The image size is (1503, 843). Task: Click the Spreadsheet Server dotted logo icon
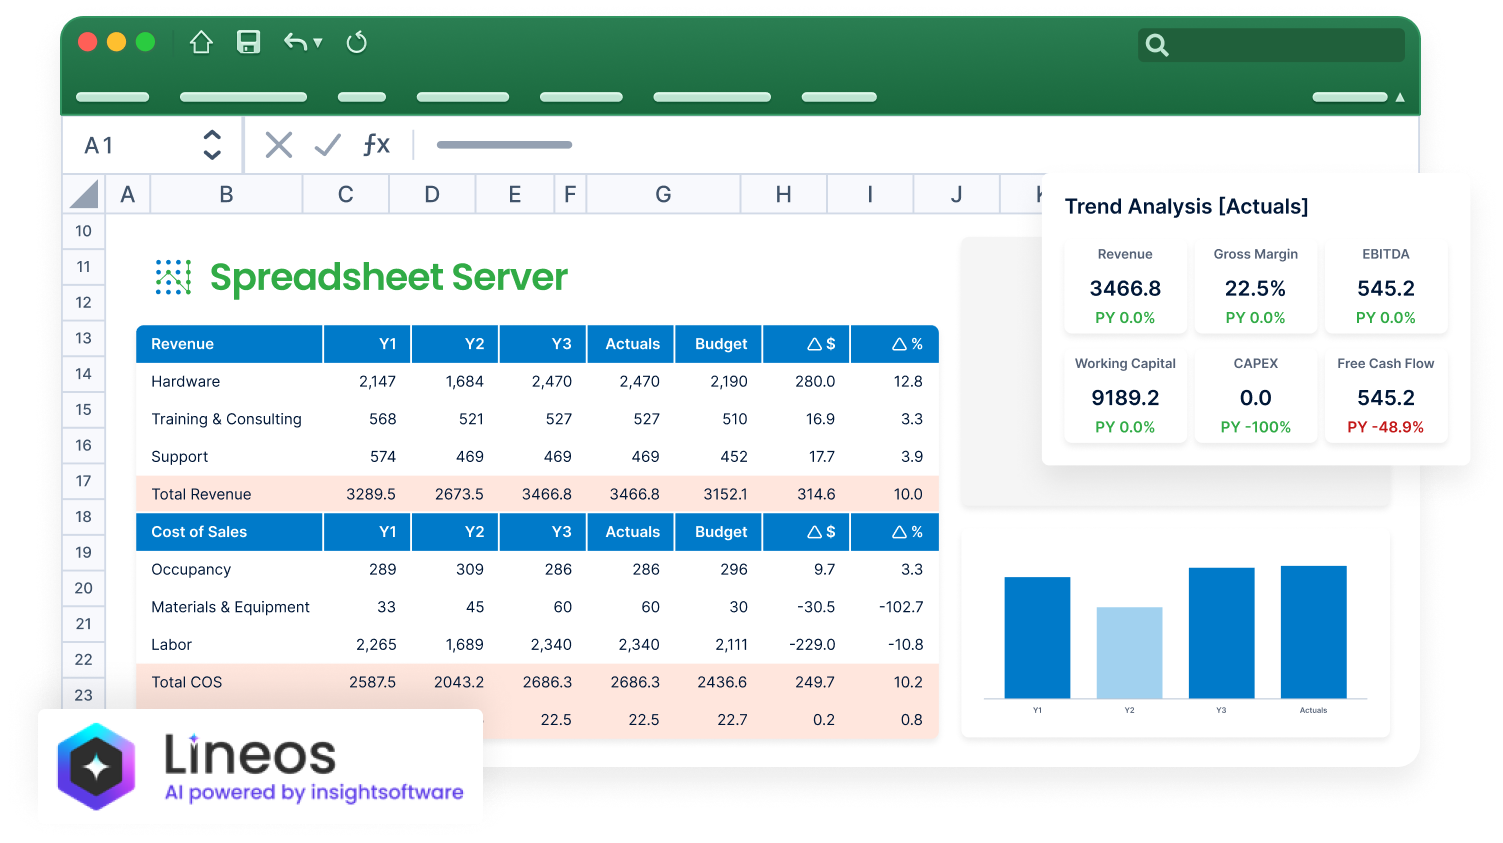point(172,277)
